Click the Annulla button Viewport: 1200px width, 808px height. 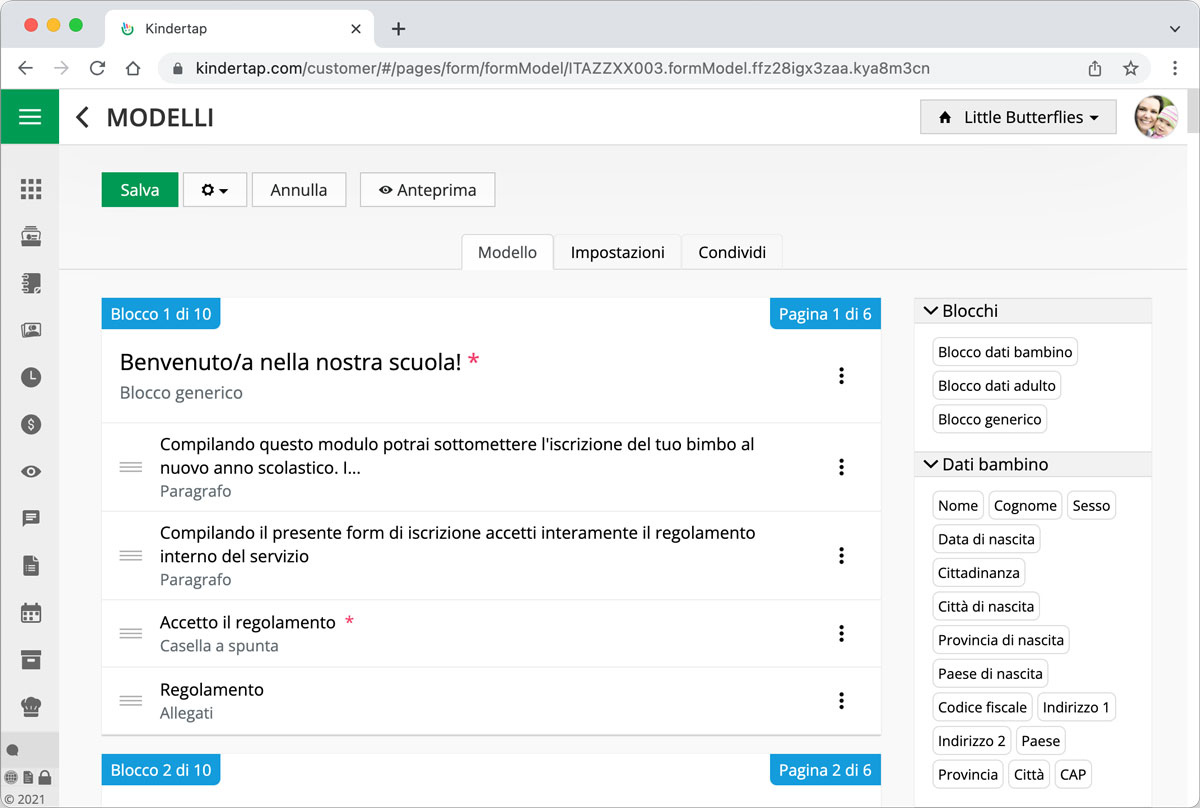point(298,190)
